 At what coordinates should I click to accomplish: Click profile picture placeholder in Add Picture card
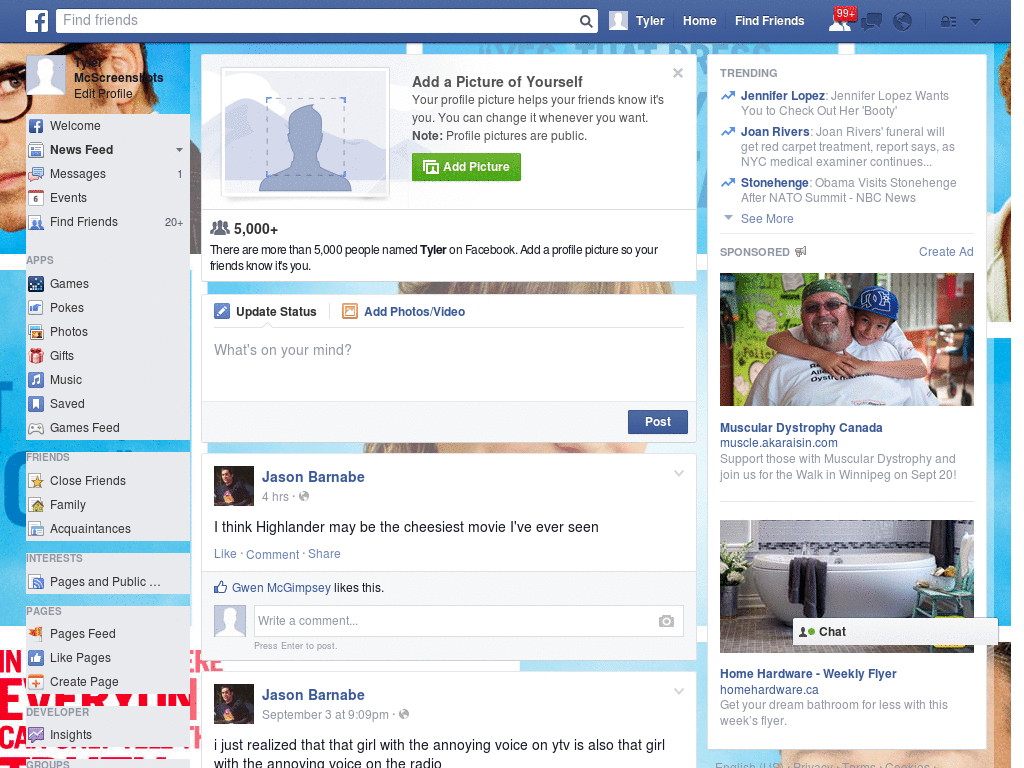pos(306,133)
